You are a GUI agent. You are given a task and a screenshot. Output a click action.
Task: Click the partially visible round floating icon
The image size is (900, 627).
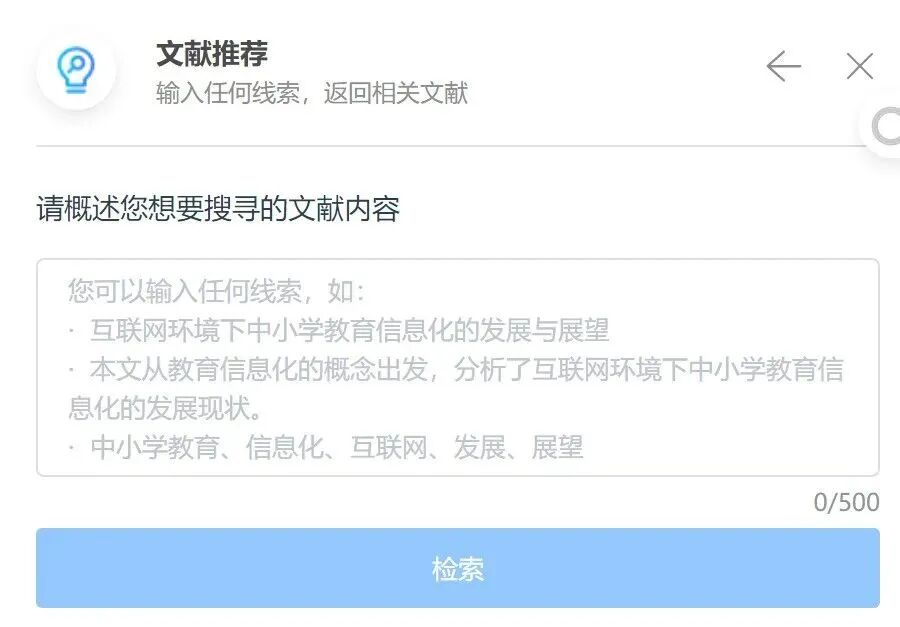click(883, 127)
